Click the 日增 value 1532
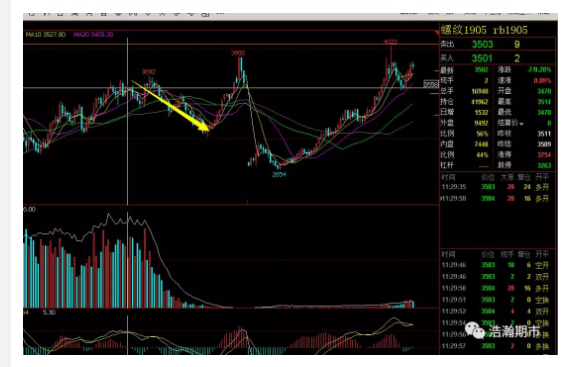Screen dimensions: 568x367 coord(481,112)
